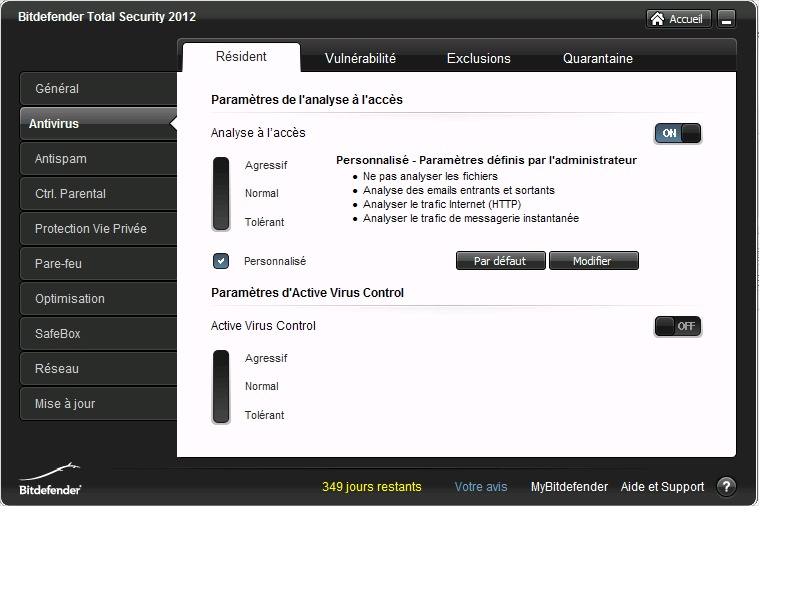The width and height of the screenshot is (800, 600).
Task: Click the Analyse à l'accès level slider
Action: pyautogui.click(x=221, y=194)
